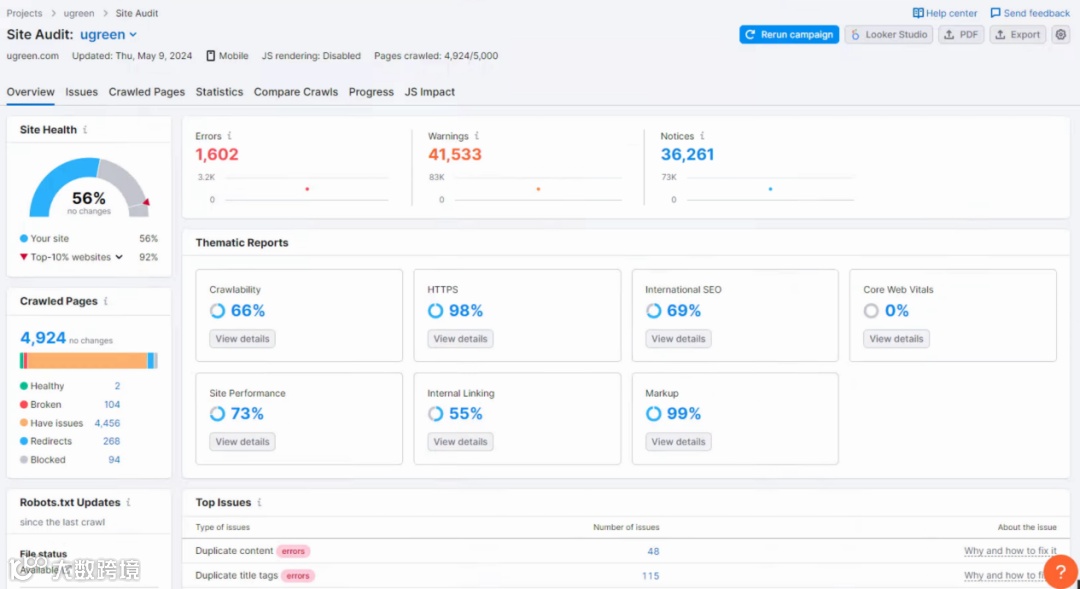Image resolution: width=1080 pixels, height=589 pixels.
Task: Open the Compare Crawls tab
Action: (x=295, y=92)
